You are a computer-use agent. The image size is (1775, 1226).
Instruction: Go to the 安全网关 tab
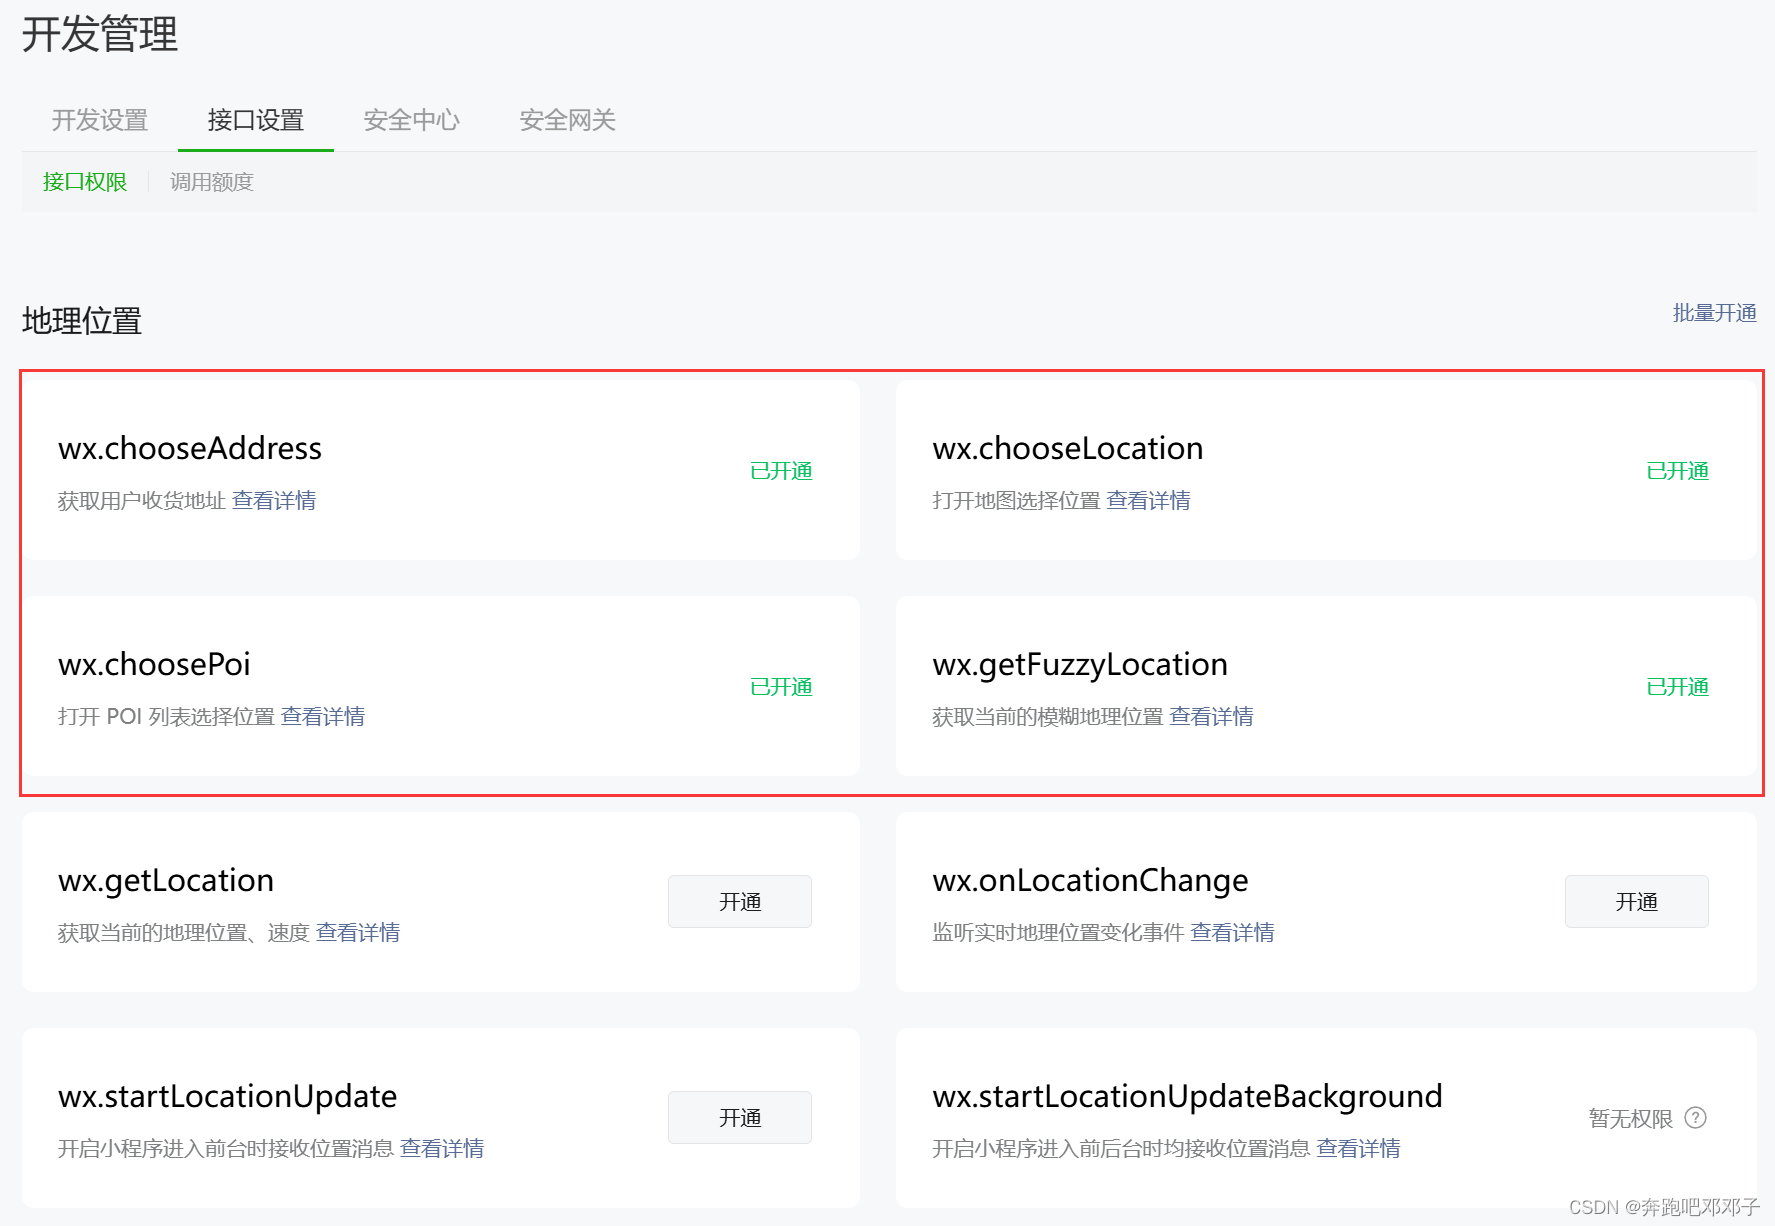tap(568, 120)
